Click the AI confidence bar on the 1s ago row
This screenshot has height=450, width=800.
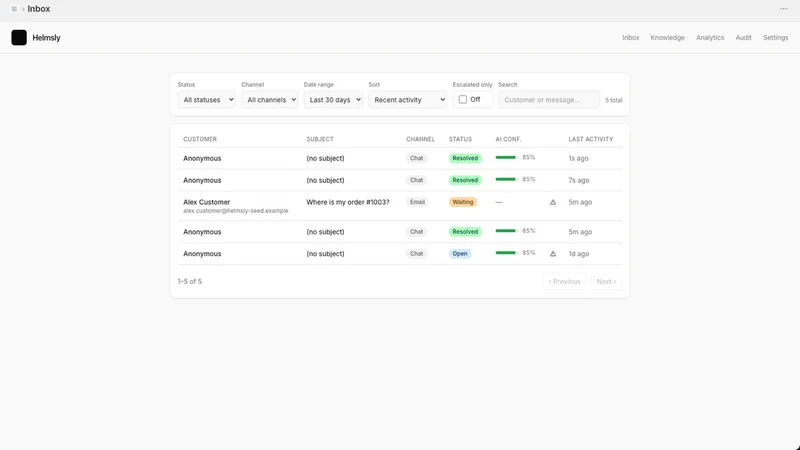click(x=507, y=158)
